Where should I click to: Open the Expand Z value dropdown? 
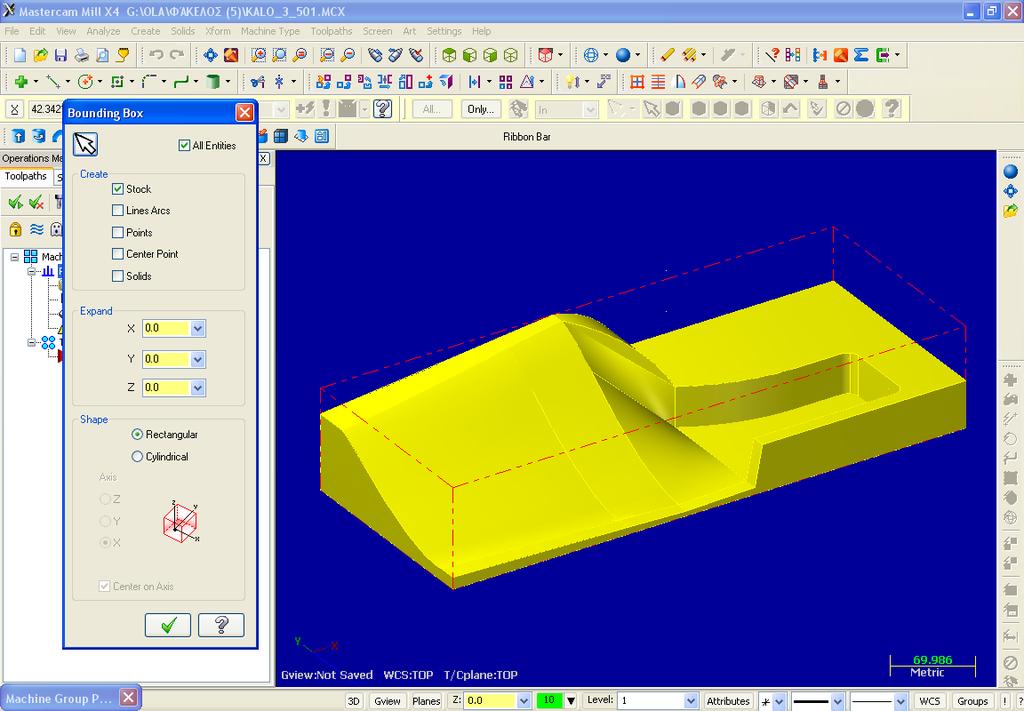(198, 388)
